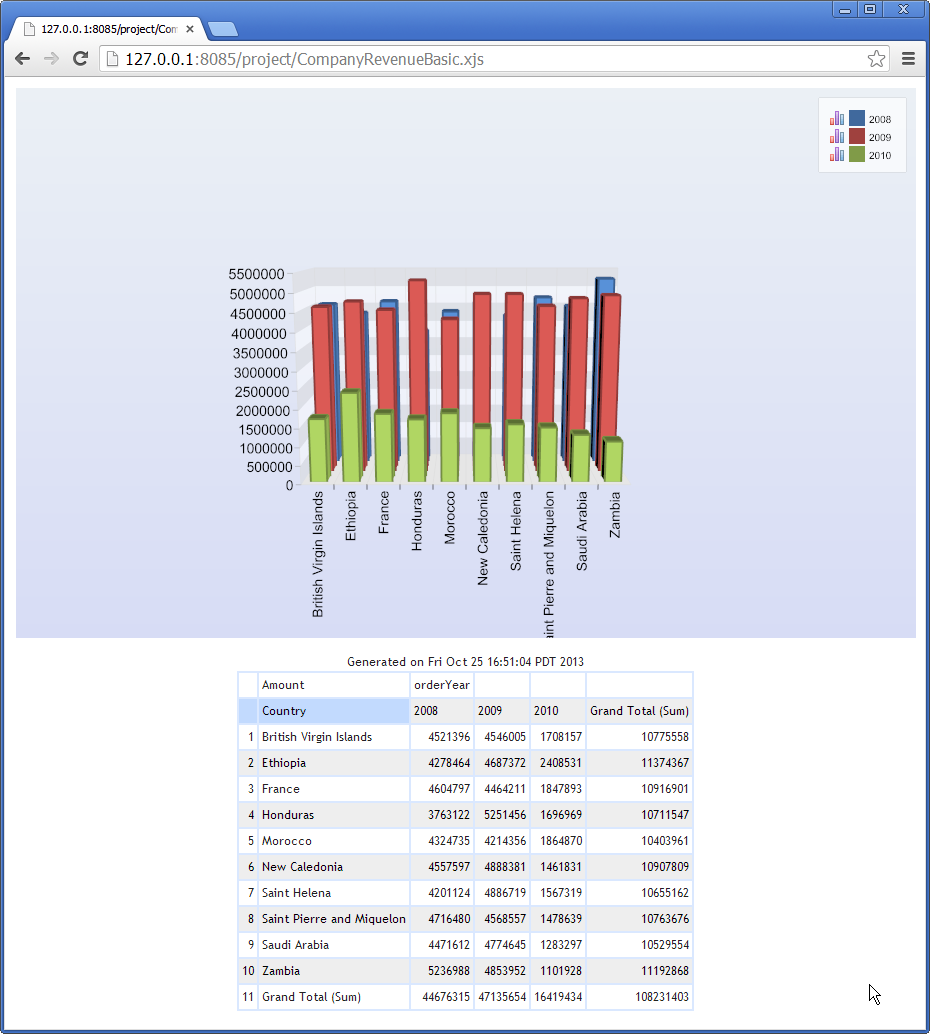Screen dimensions: 930x1034
Task: Select the 127.0.0.1:8085 tab
Action: (109, 29)
